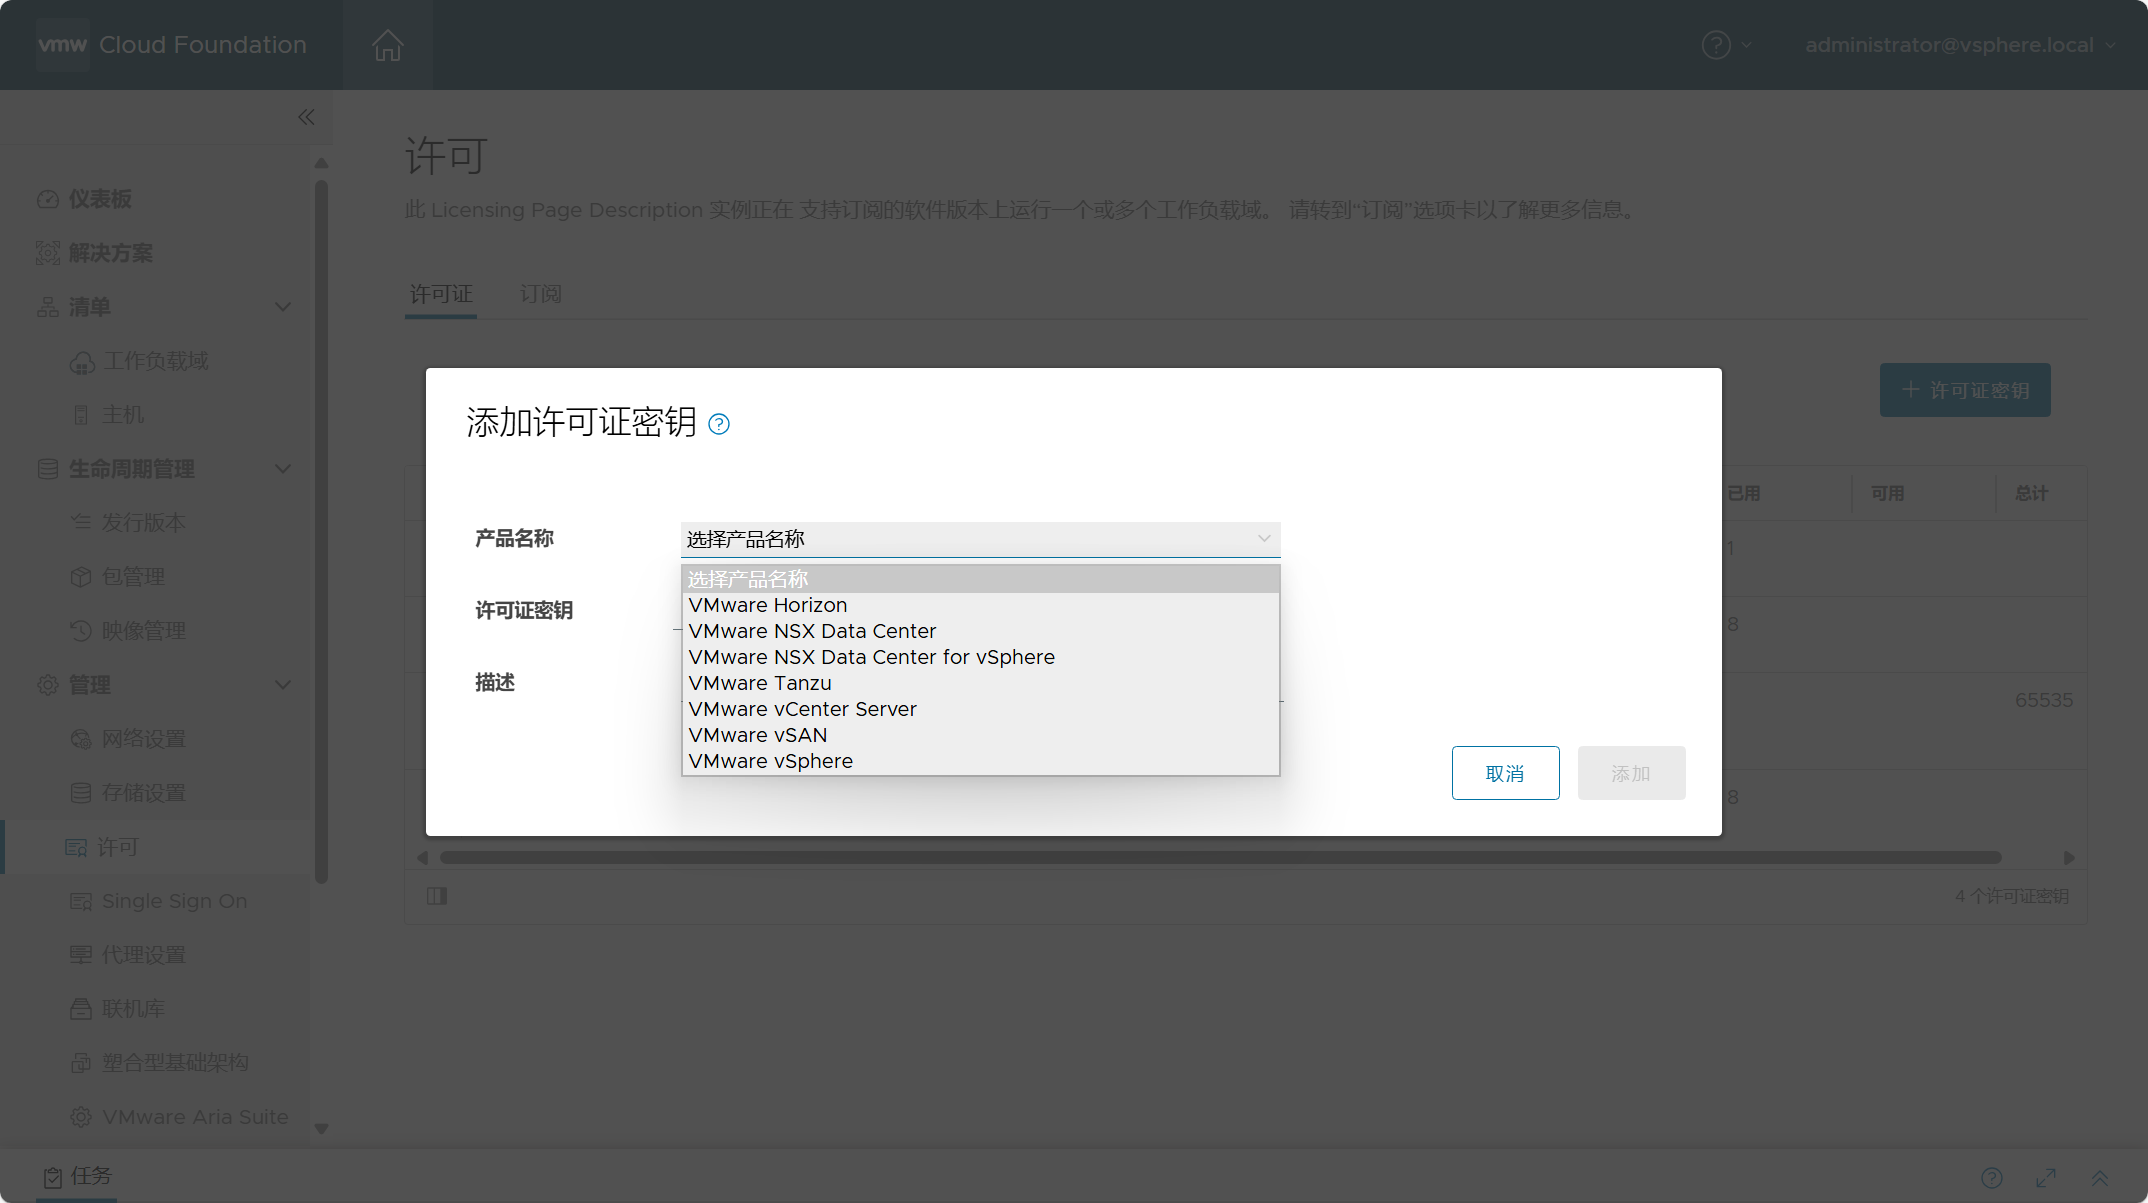The width and height of the screenshot is (2148, 1203).
Task: Open Single Sign On in the sidebar
Action: tap(174, 901)
